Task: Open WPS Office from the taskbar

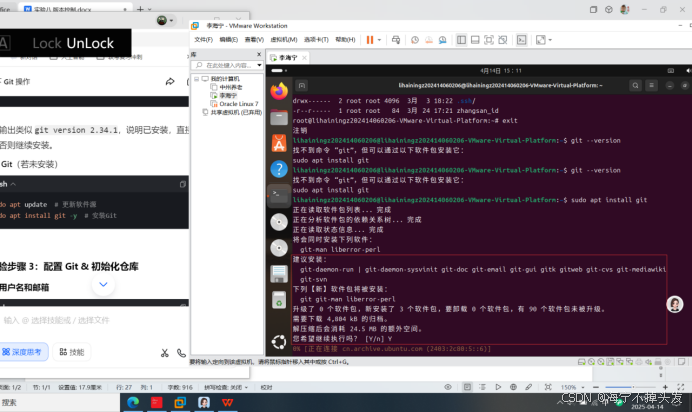Action: [x=228, y=402]
